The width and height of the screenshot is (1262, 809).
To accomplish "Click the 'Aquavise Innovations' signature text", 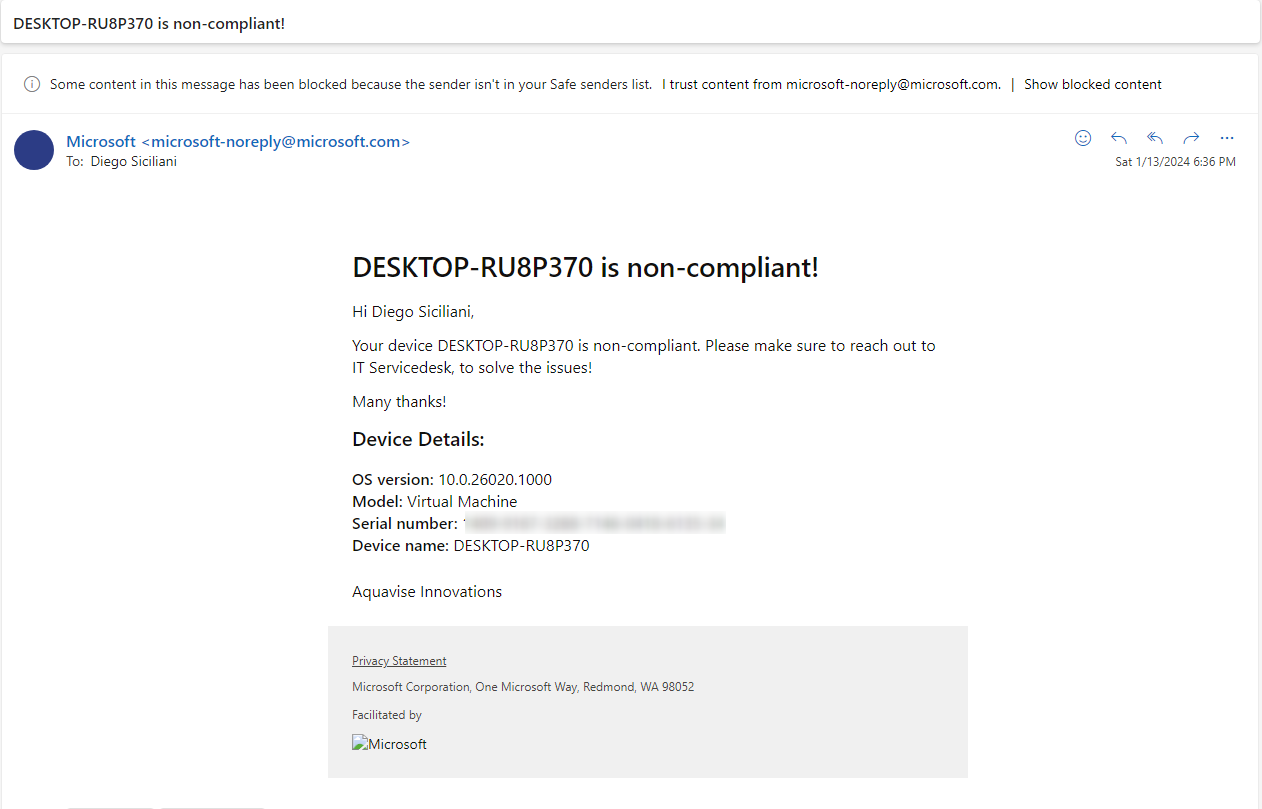I will pos(427,592).
